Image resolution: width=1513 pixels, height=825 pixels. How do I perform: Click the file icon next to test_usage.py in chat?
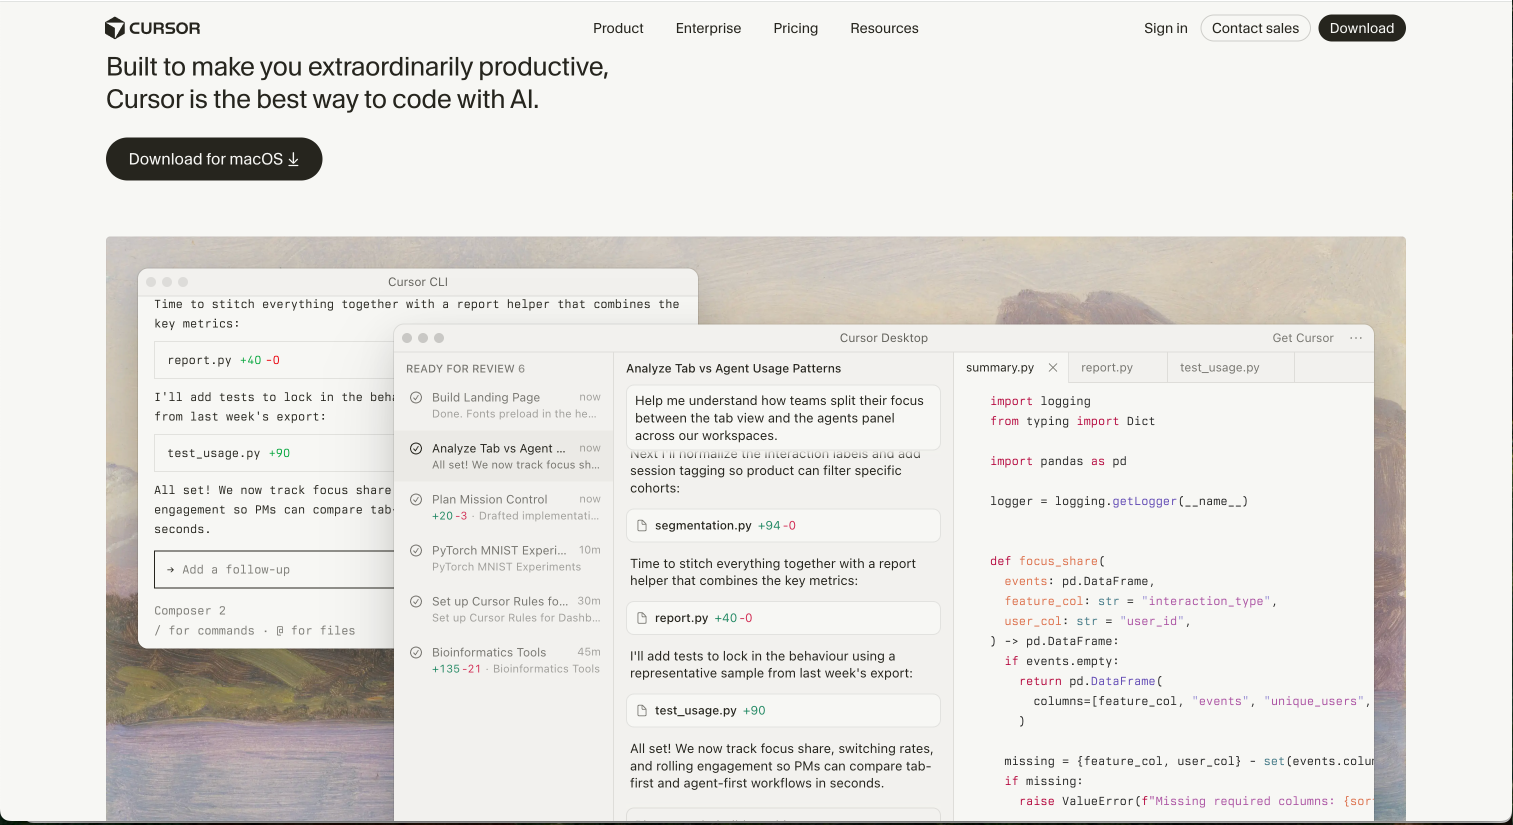[642, 711]
